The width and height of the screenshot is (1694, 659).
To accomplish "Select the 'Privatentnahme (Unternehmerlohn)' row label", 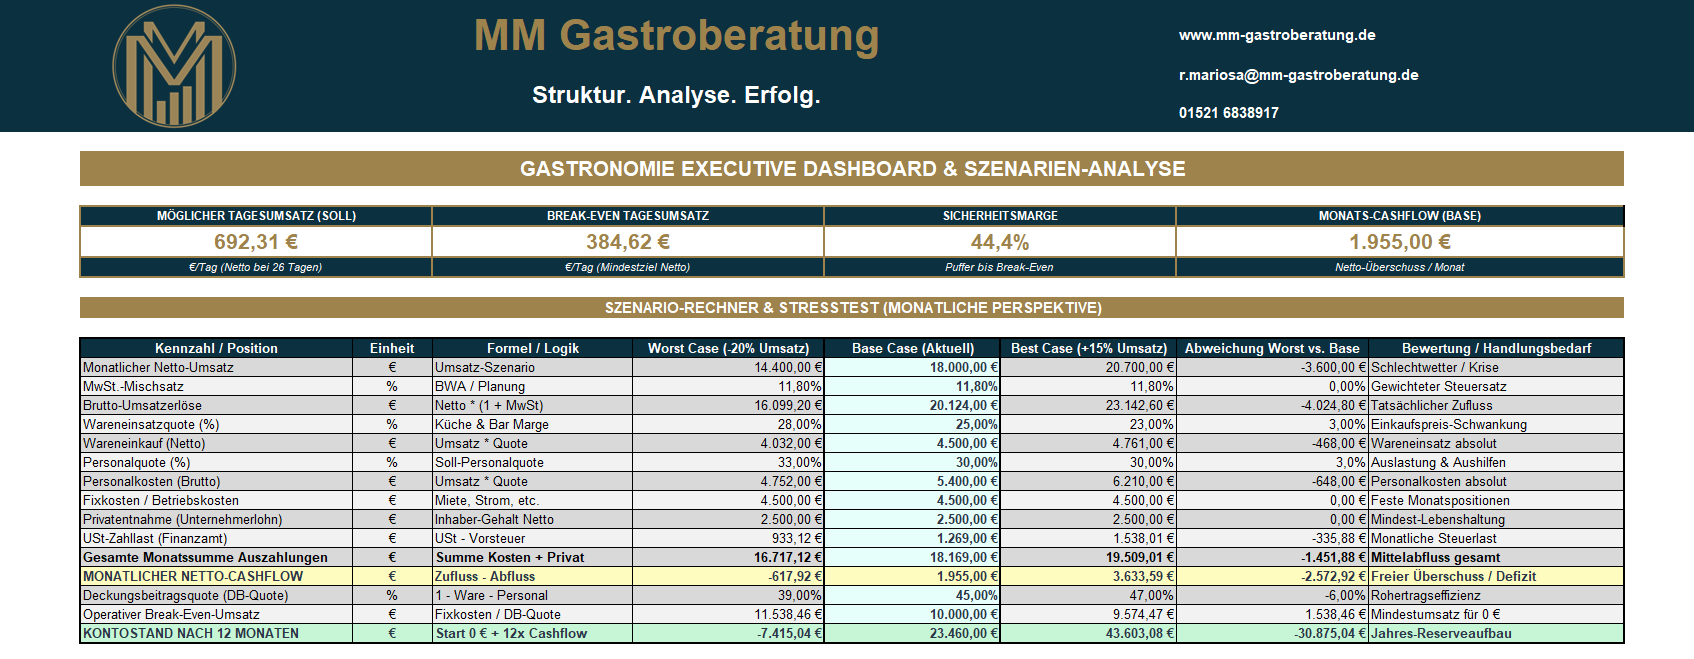I will [x=216, y=520].
